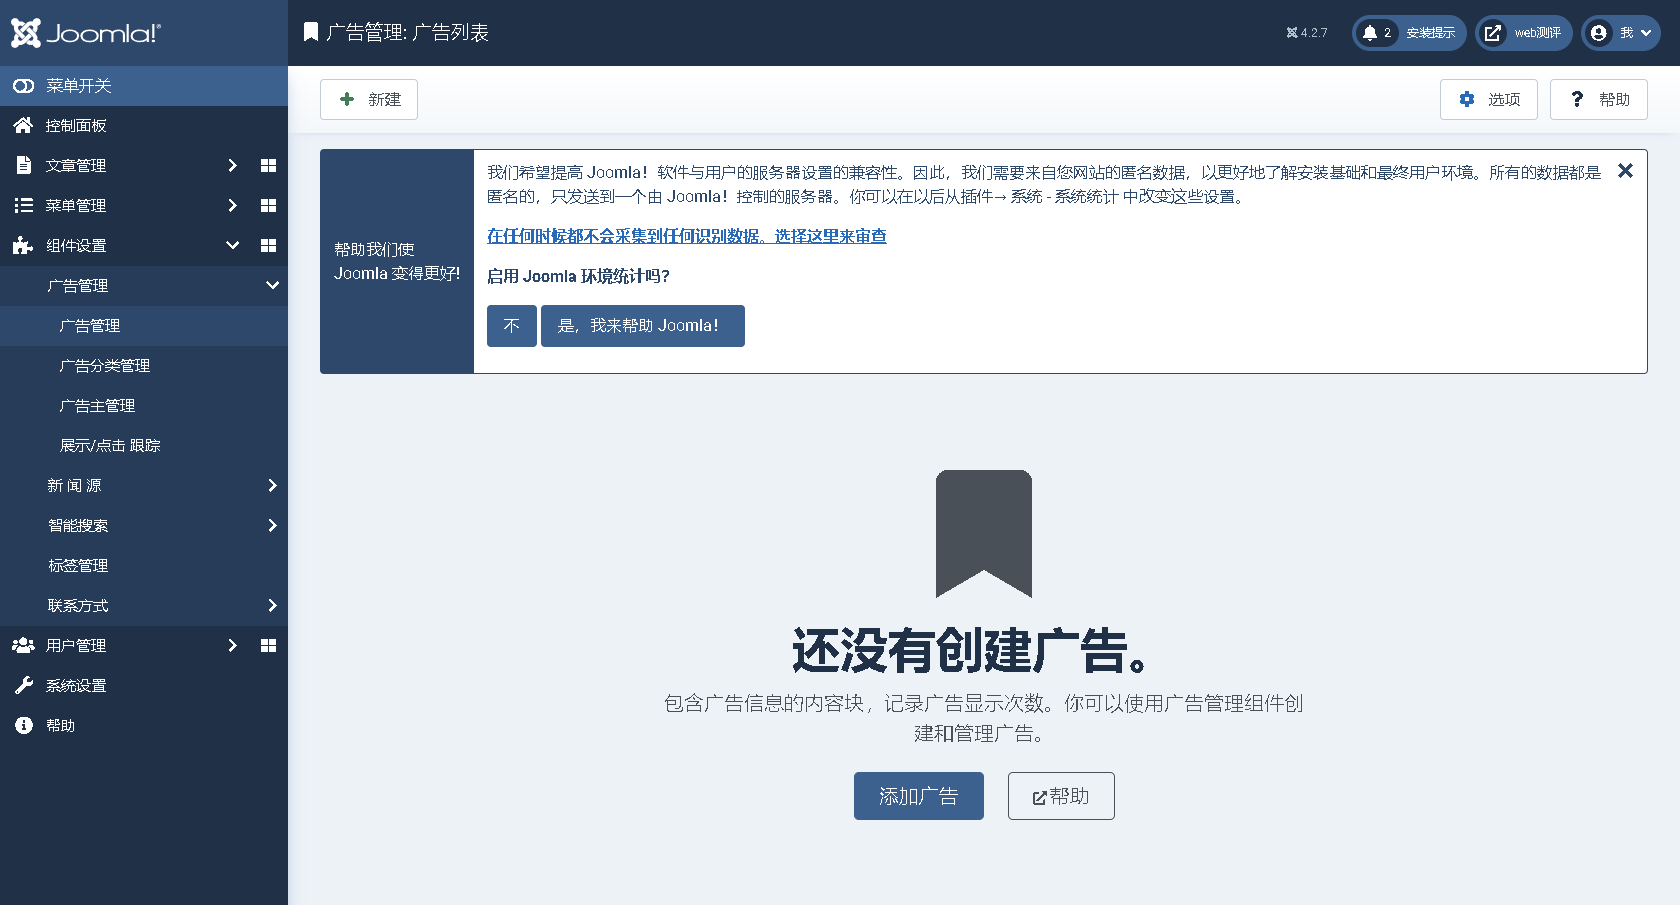
Task: Open 联系方式 menu entry
Action: pos(78,606)
